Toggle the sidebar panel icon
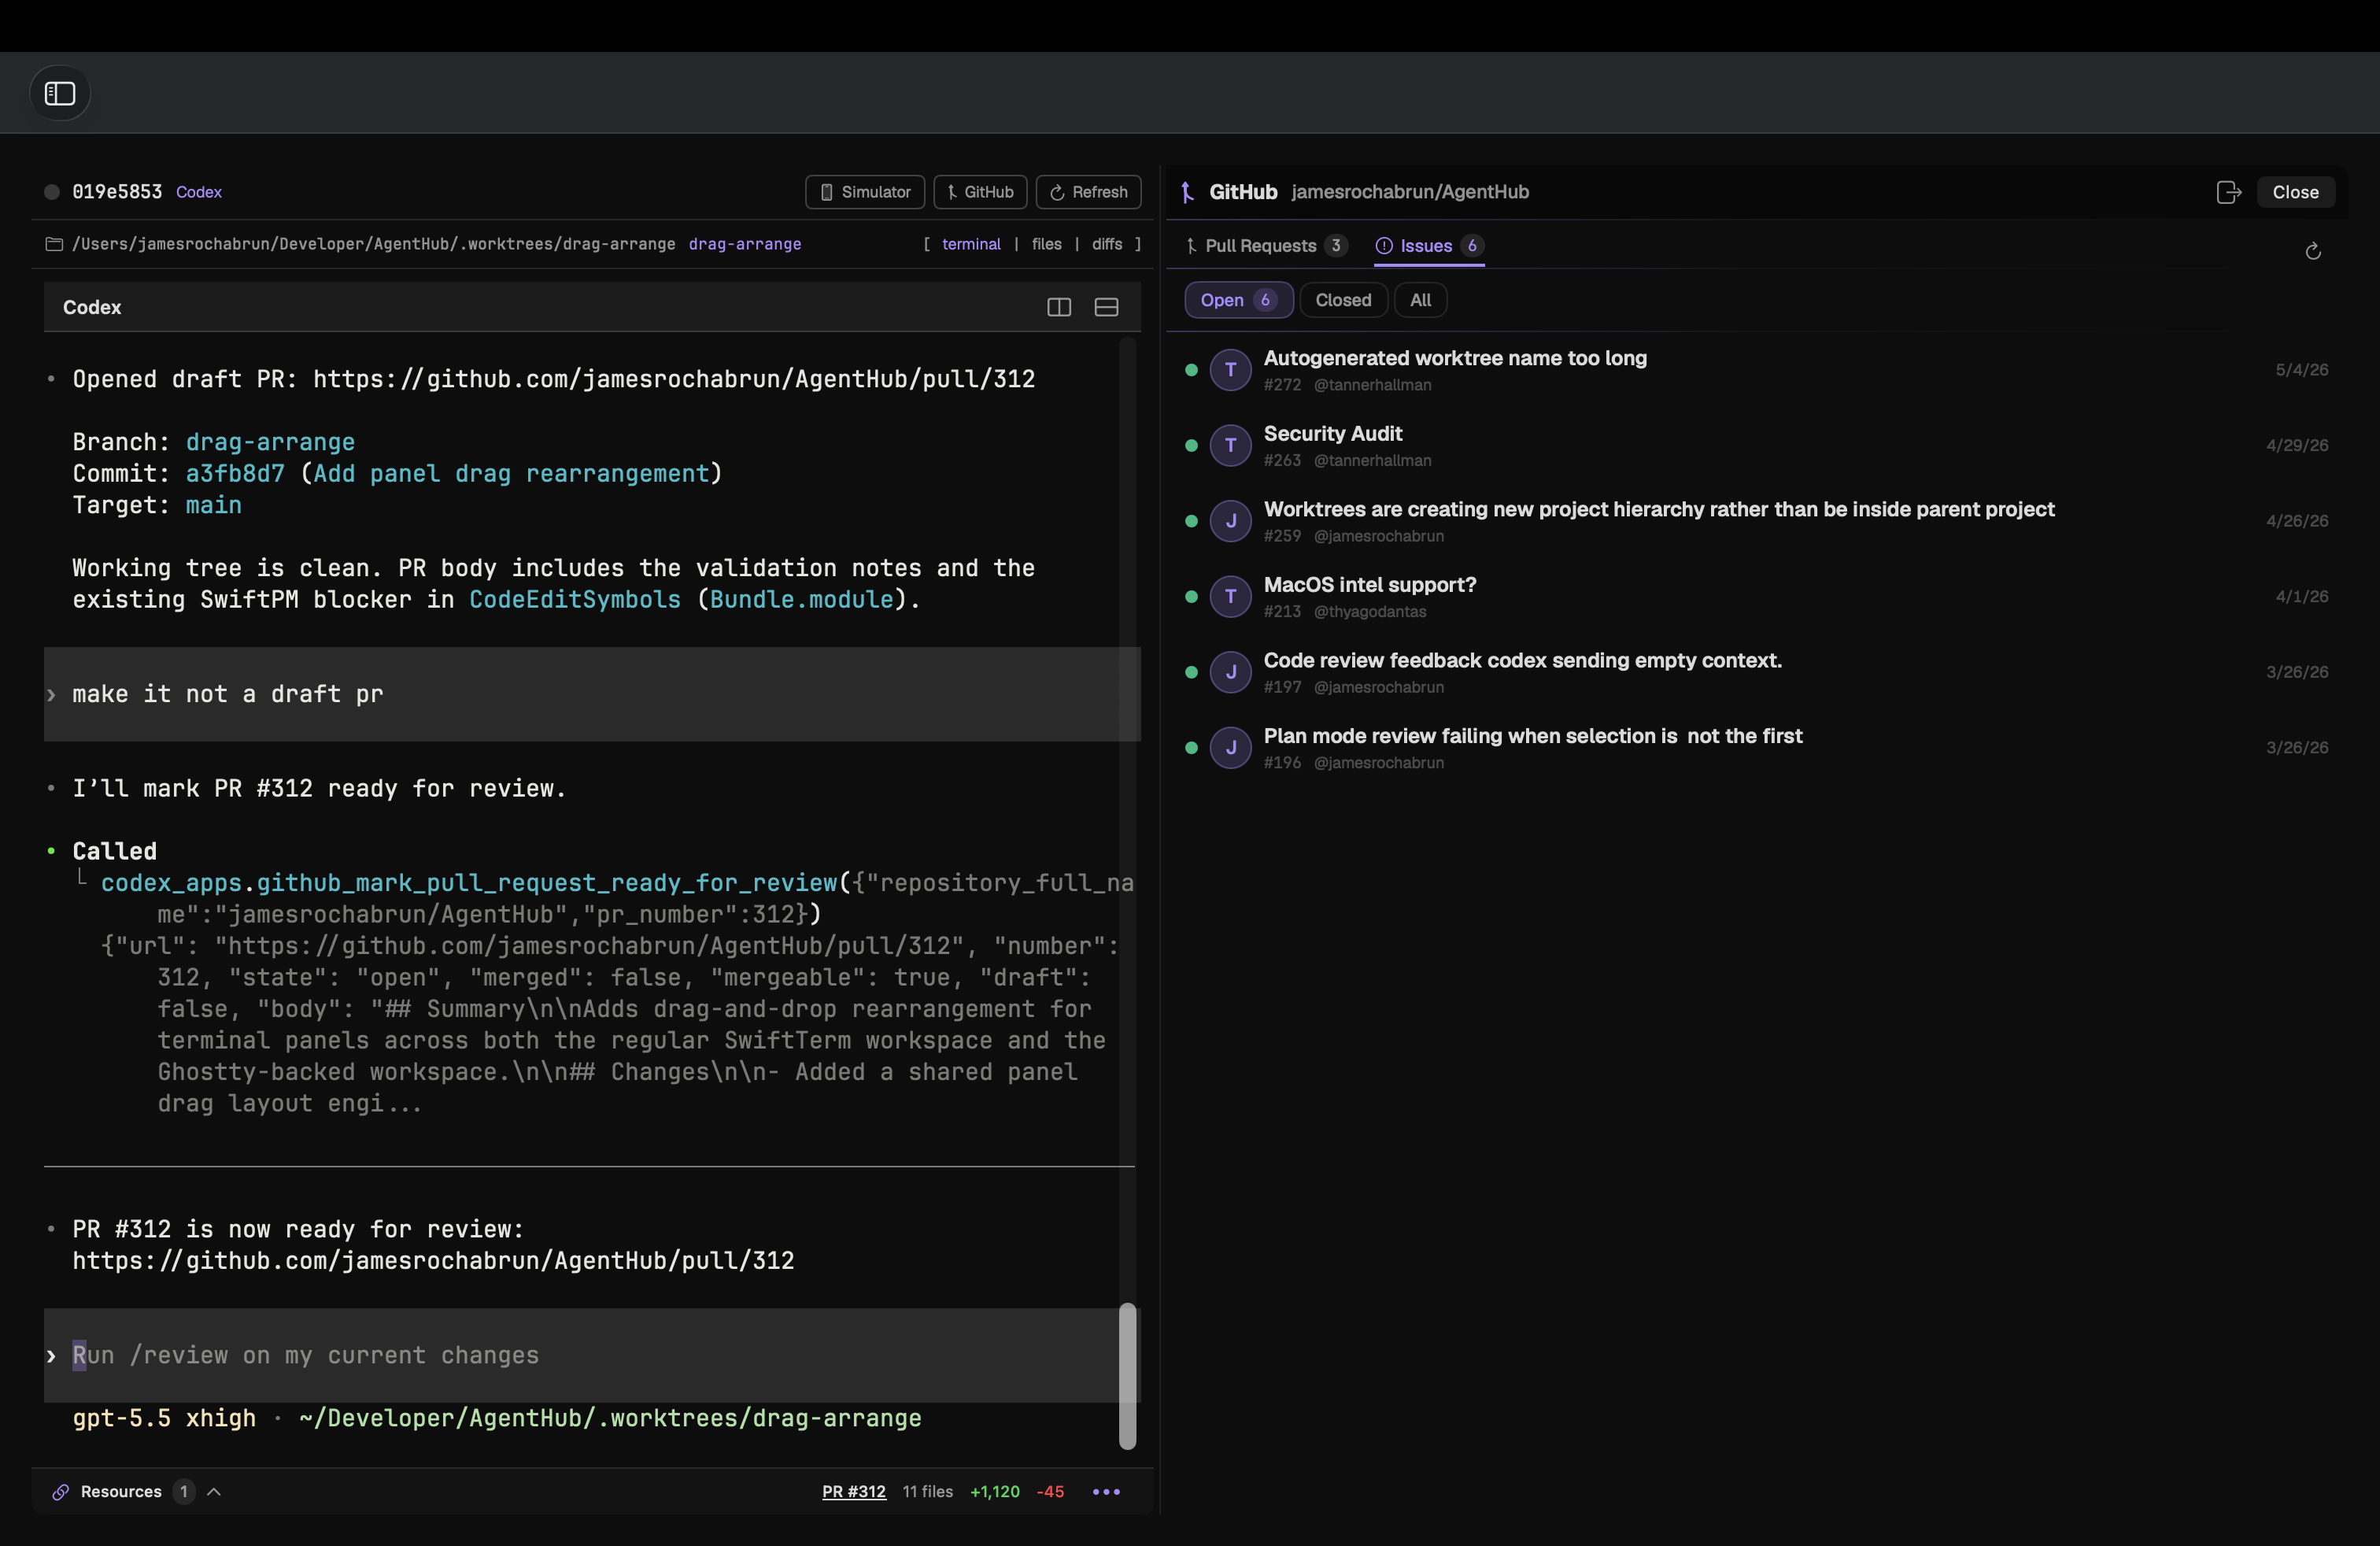 point(60,93)
